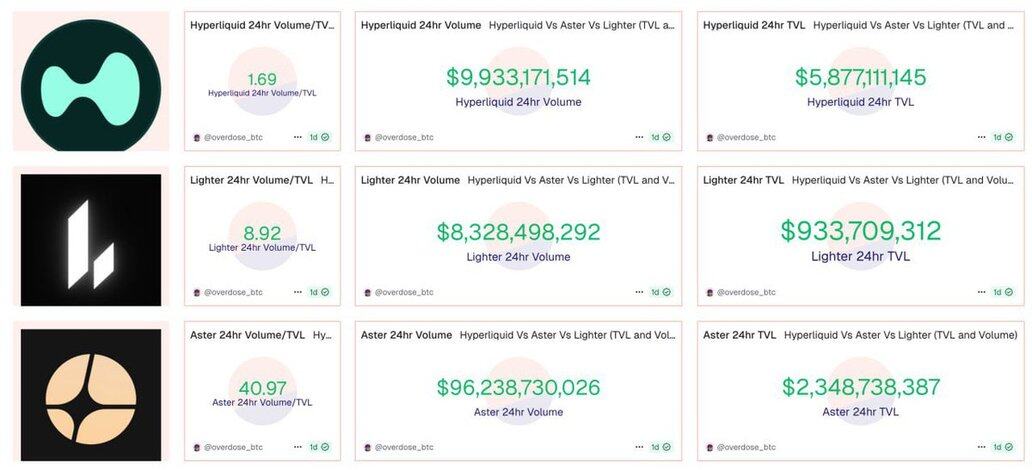Click author avatar on Hyperliquid 24hr Volume card
Screen dimensions: 1032x470
coord(367,137)
